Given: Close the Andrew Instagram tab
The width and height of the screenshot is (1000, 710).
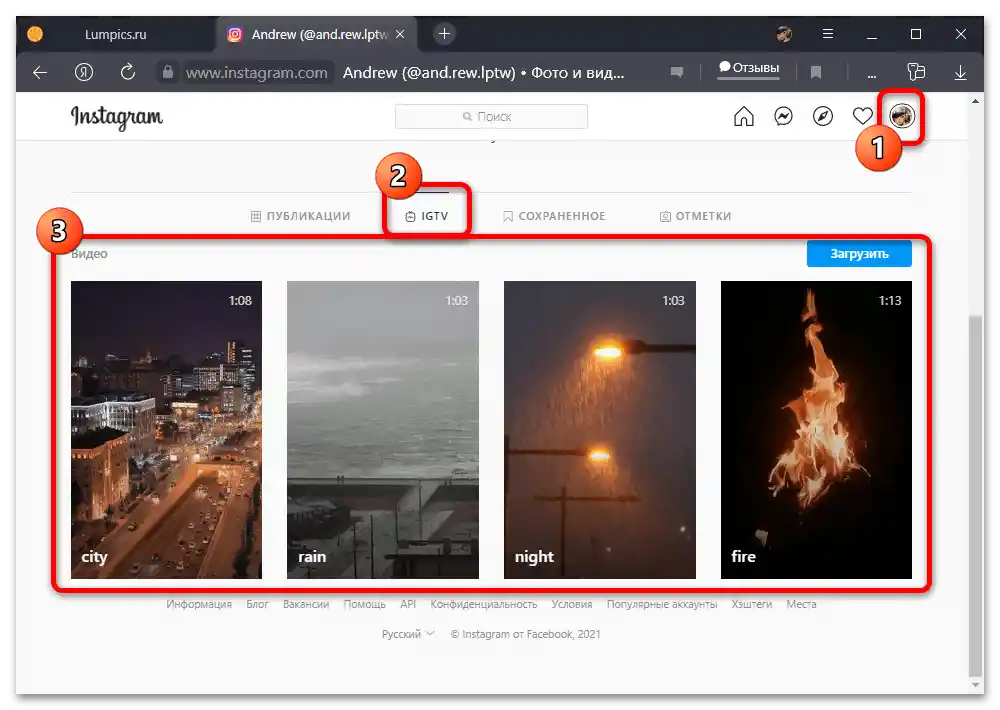Looking at the screenshot, I should (400, 34).
